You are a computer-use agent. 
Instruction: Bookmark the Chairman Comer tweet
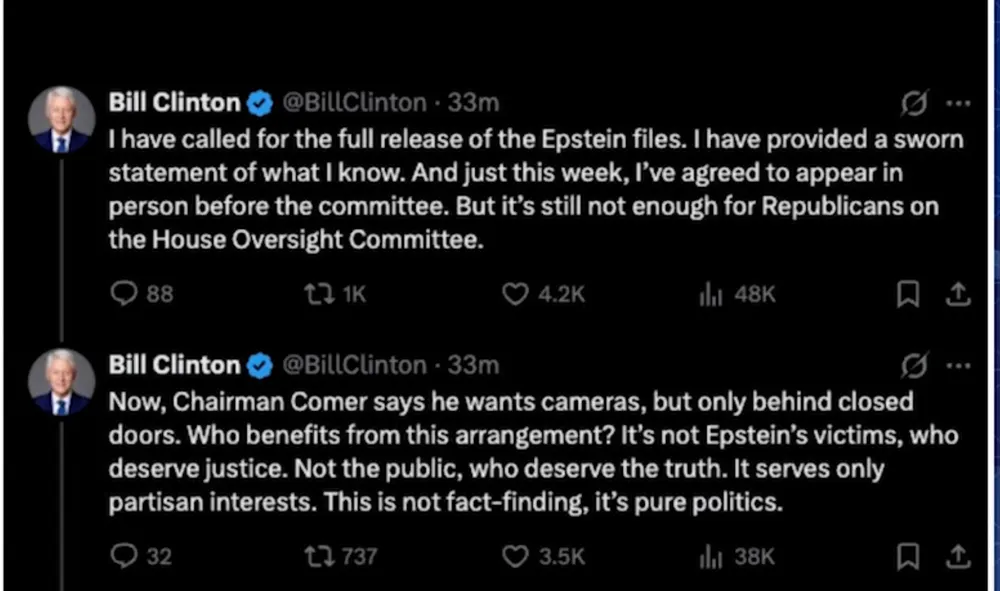(x=908, y=556)
